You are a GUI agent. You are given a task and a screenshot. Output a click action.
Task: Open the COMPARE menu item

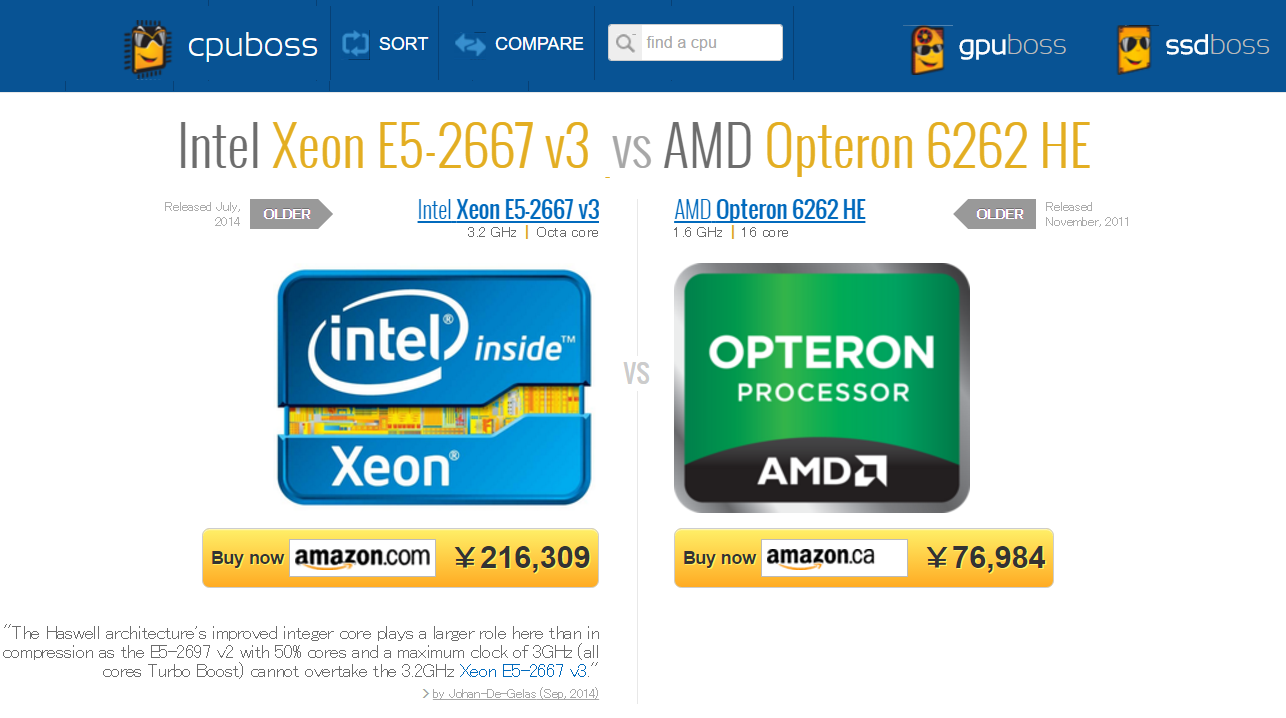point(539,44)
